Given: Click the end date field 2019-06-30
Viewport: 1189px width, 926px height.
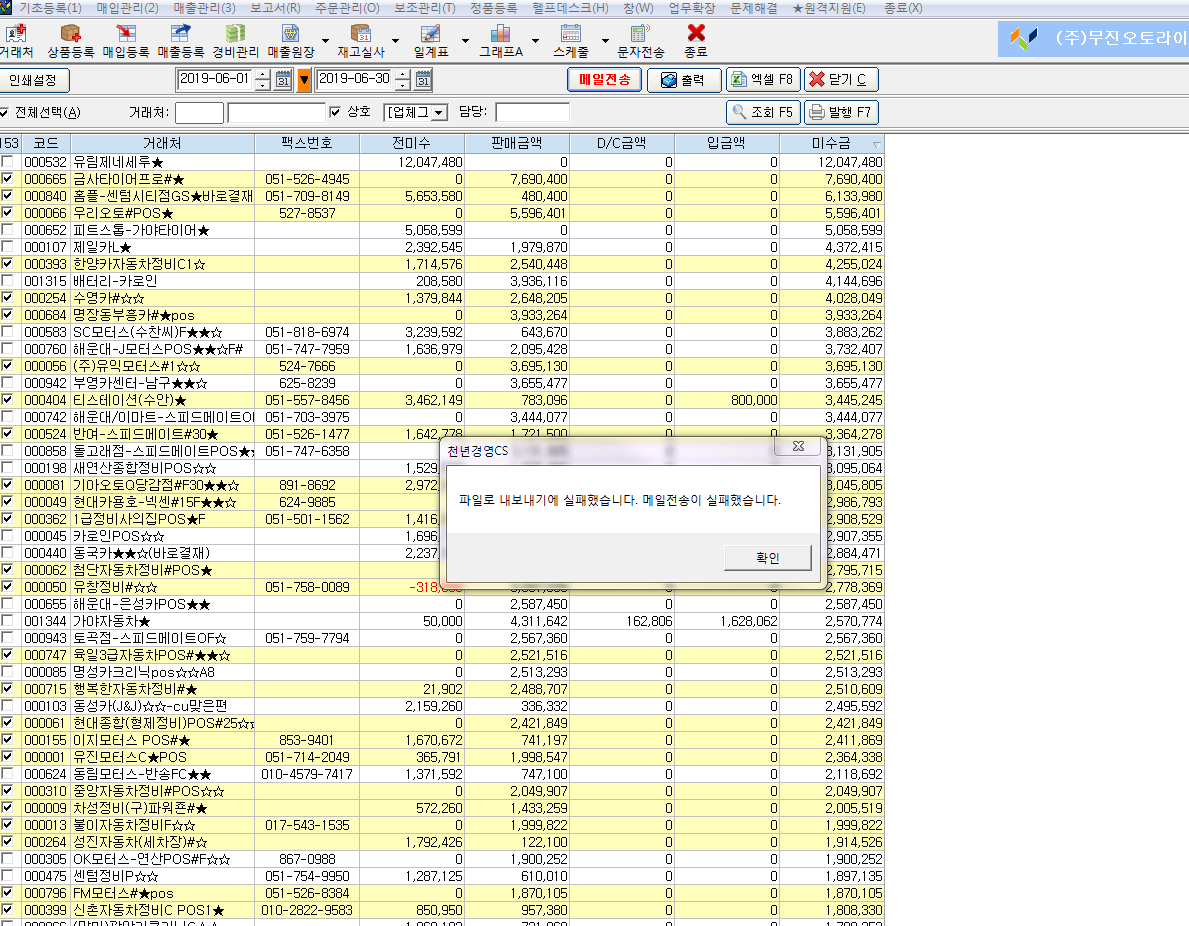Looking at the screenshot, I should tap(354, 79).
